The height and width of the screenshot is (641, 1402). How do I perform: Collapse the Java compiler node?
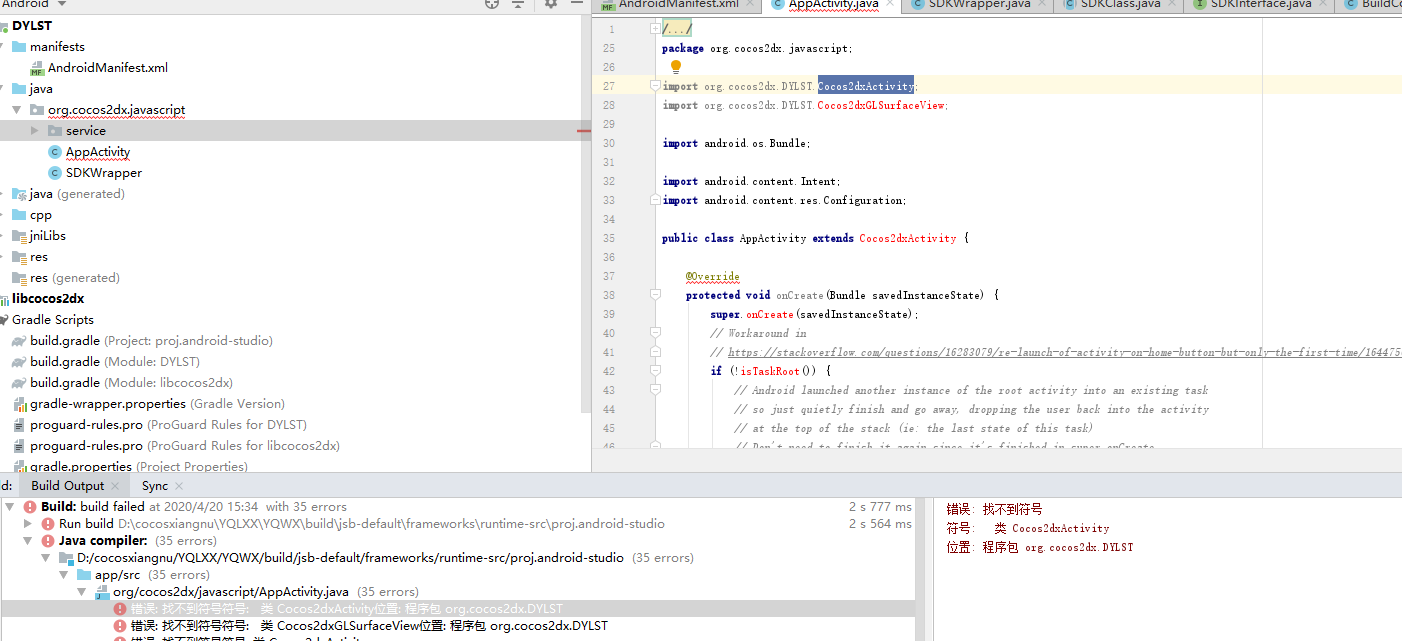click(x=28, y=541)
